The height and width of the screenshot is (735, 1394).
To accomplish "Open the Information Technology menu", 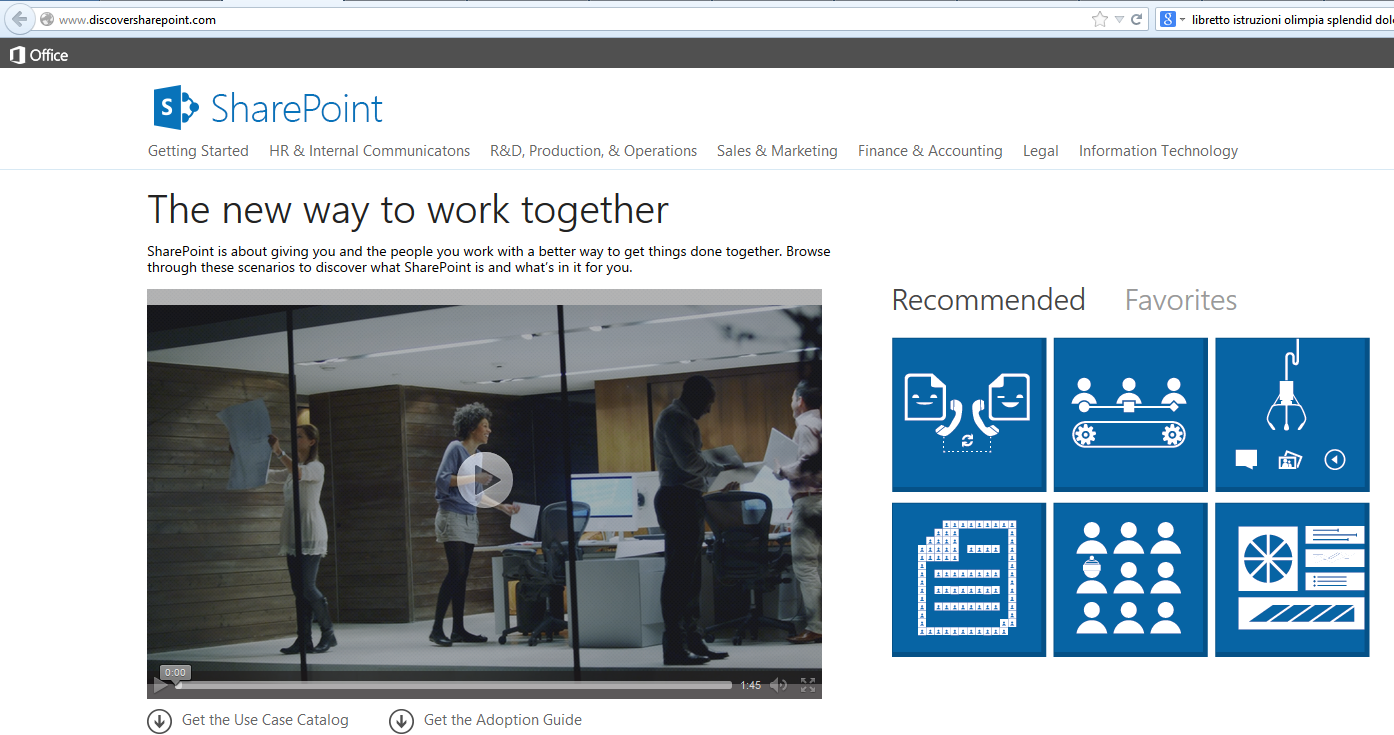I will click(1158, 151).
